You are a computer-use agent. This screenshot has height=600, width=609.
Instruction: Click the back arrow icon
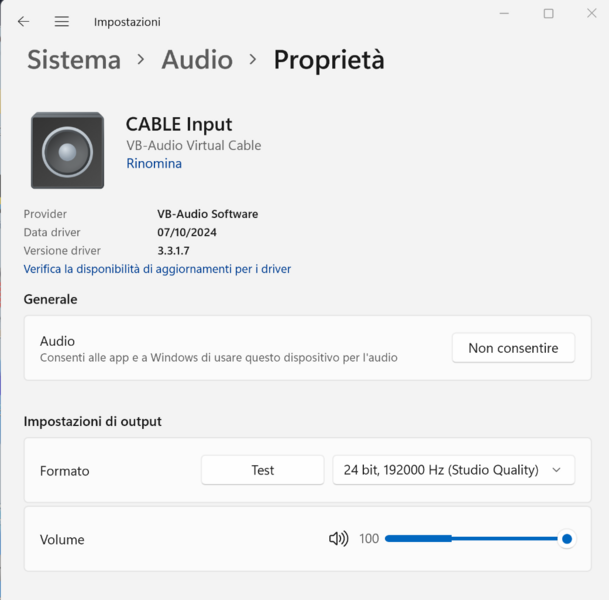[24, 21]
